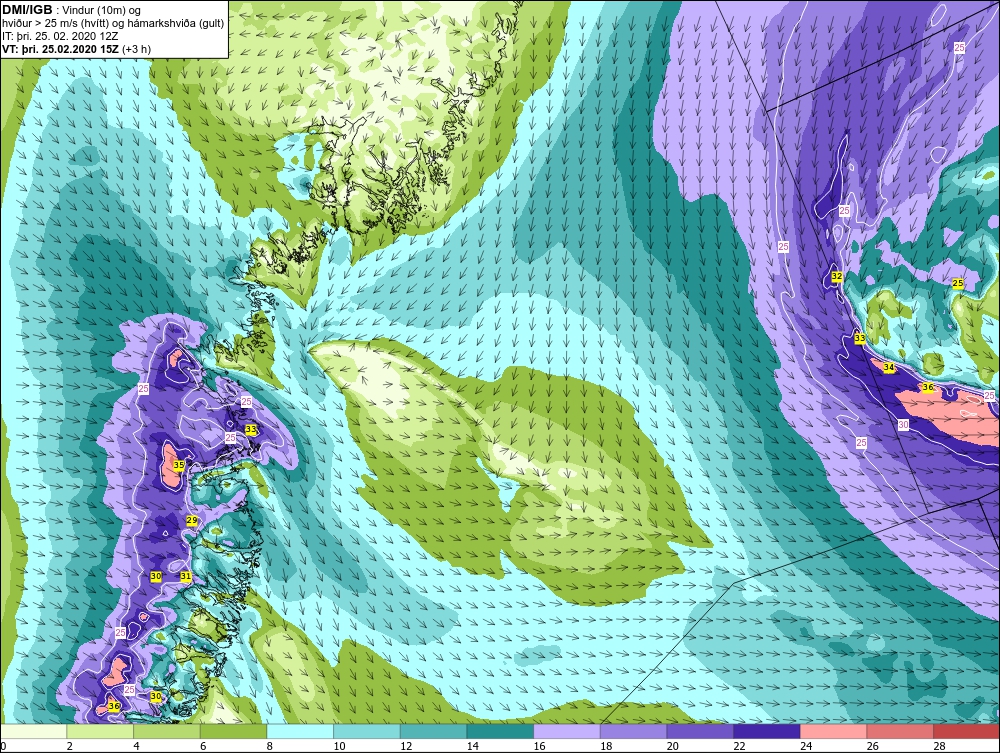Click the dark teal 14–16 legend swatch
The width and height of the screenshot is (1000, 753).
(x=500, y=731)
